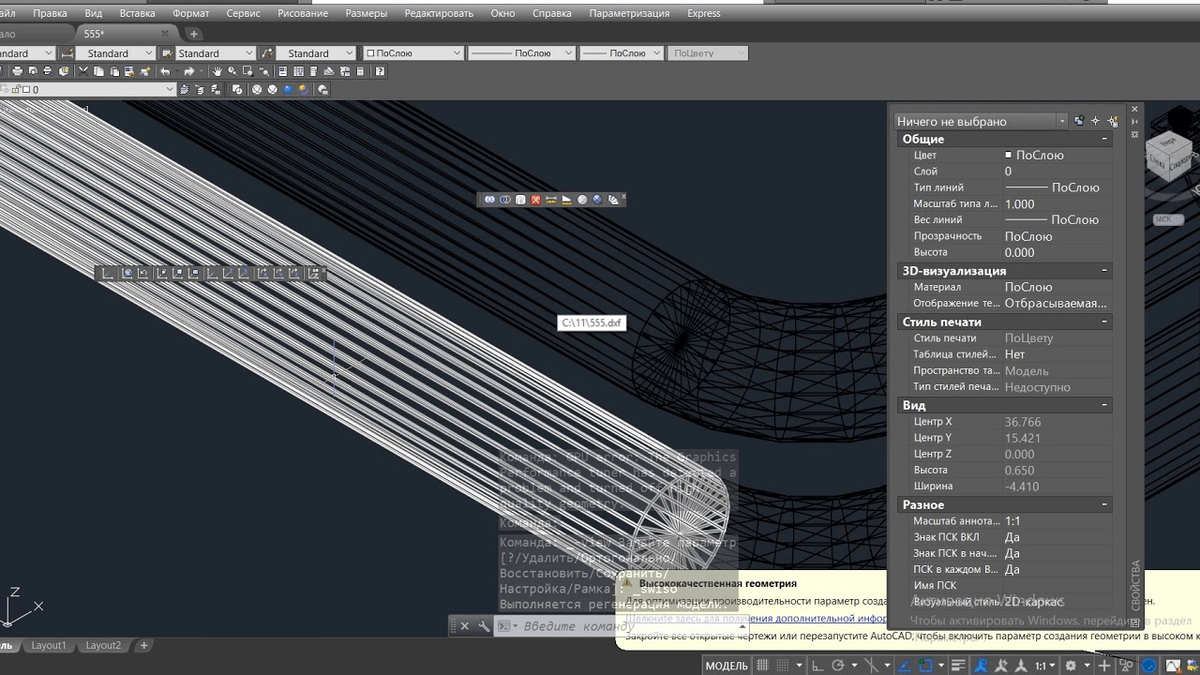Click the Union icon in the floating solid editing toolbar
Image resolution: width=1200 pixels, height=675 pixels.
coord(490,200)
